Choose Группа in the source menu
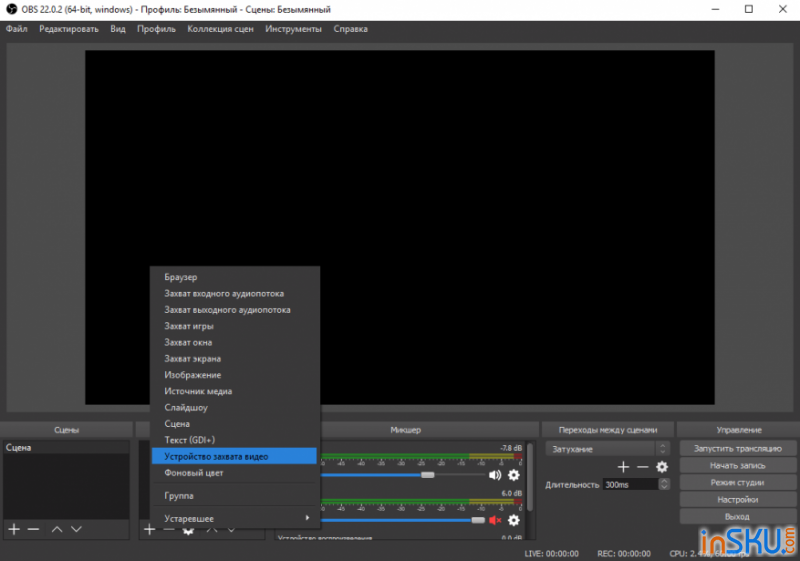This screenshot has width=800, height=561. [x=234, y=496]
